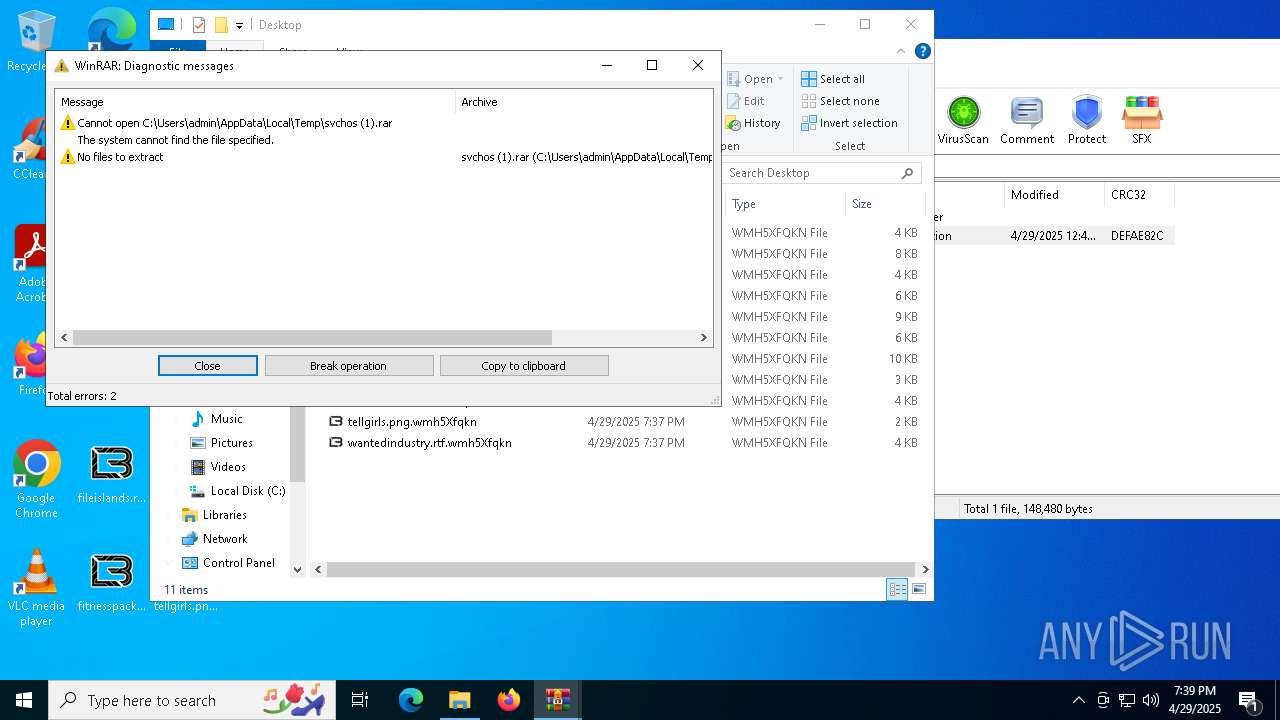Open Firefox from the taskbar
The width and height of the screenshot is (1280, 720).
[x=509, y=700]
